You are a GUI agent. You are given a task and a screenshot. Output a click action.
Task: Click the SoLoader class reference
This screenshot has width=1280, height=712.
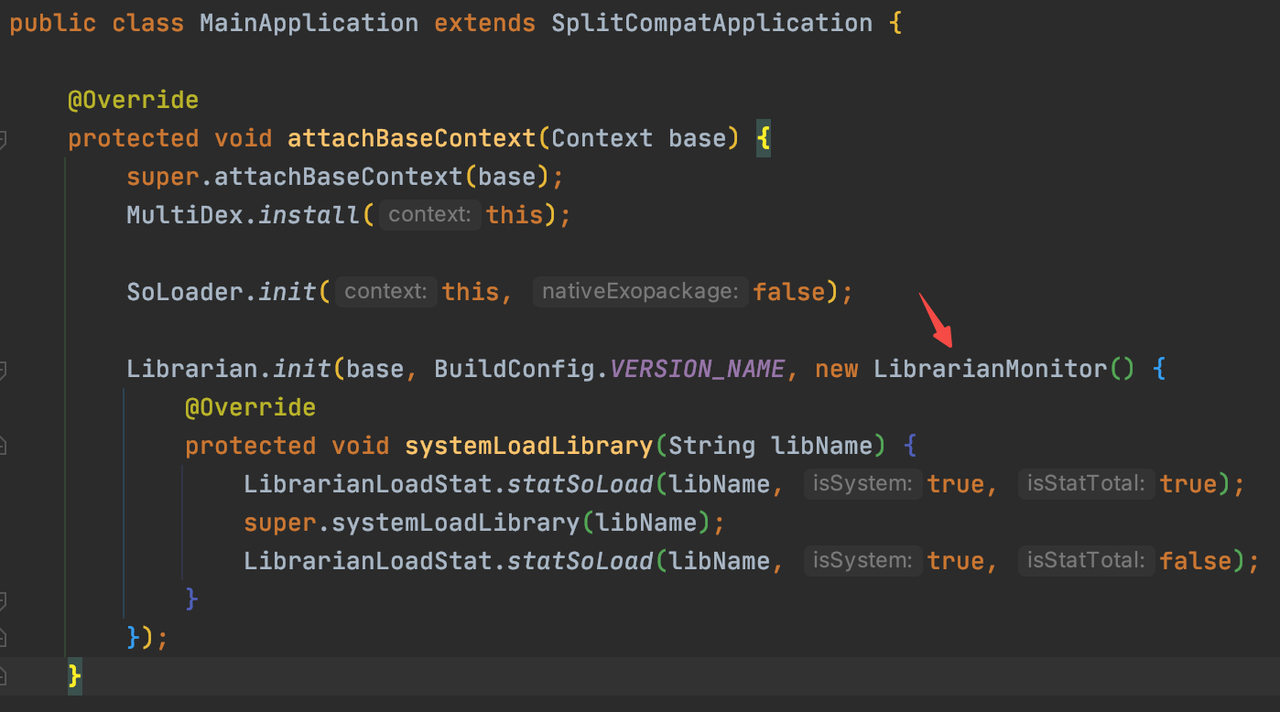click(x=185, y=292)
